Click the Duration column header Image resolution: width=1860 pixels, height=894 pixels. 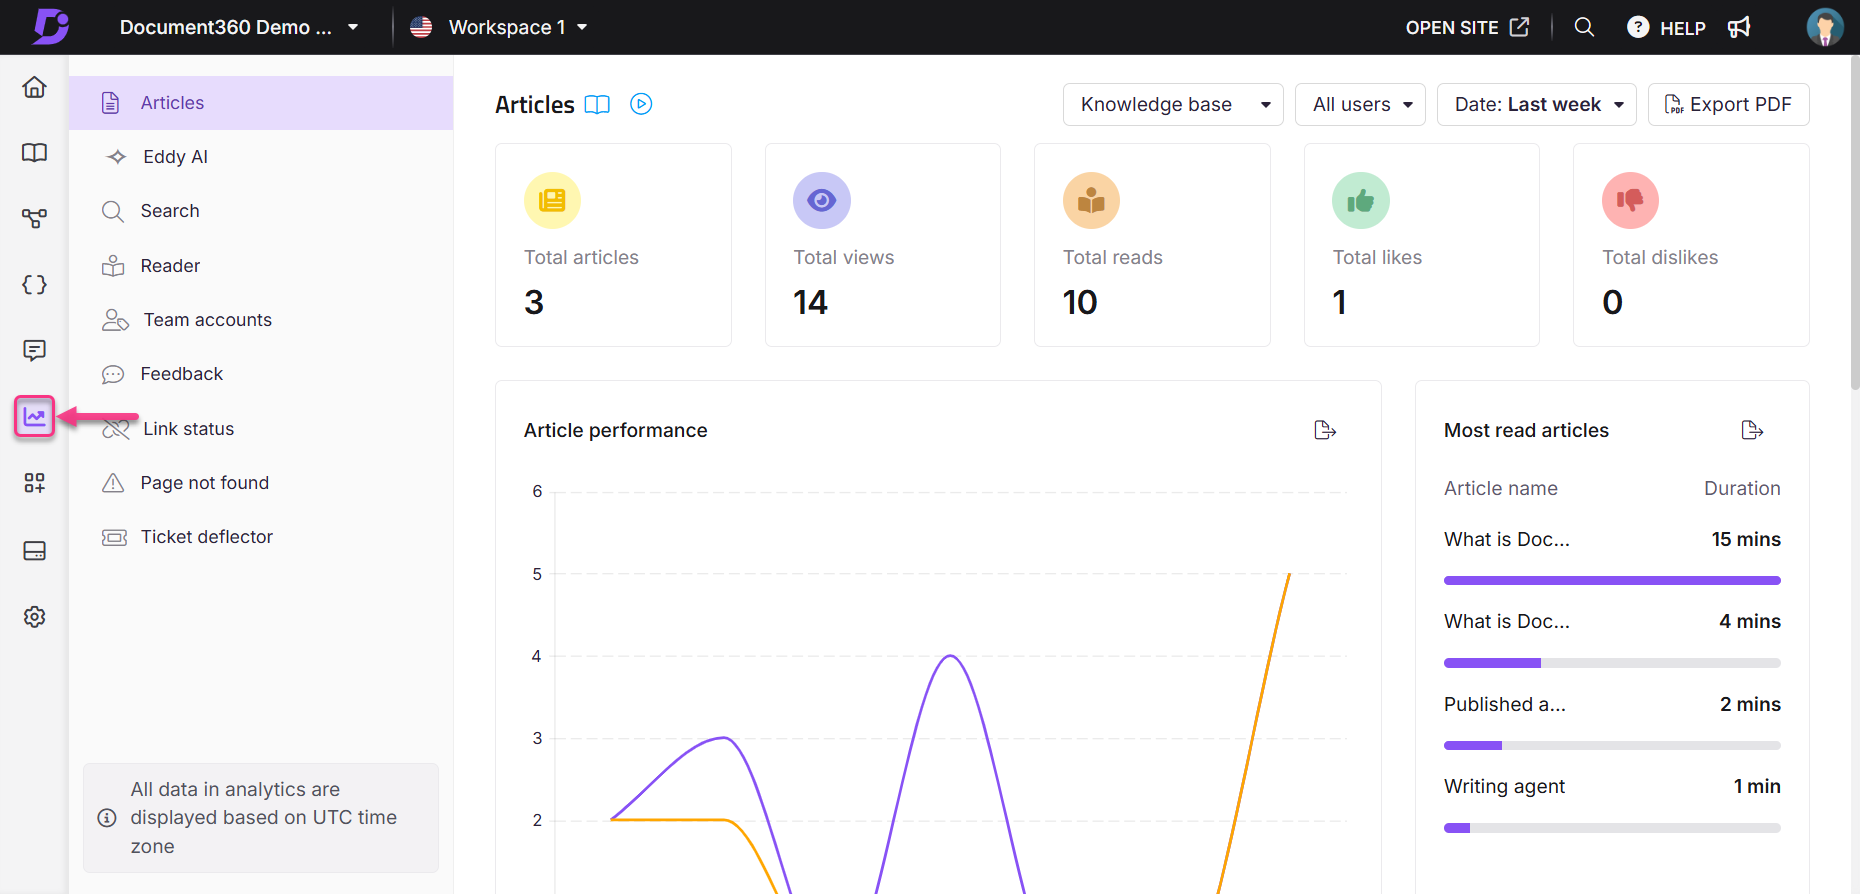click(1742, 488)
